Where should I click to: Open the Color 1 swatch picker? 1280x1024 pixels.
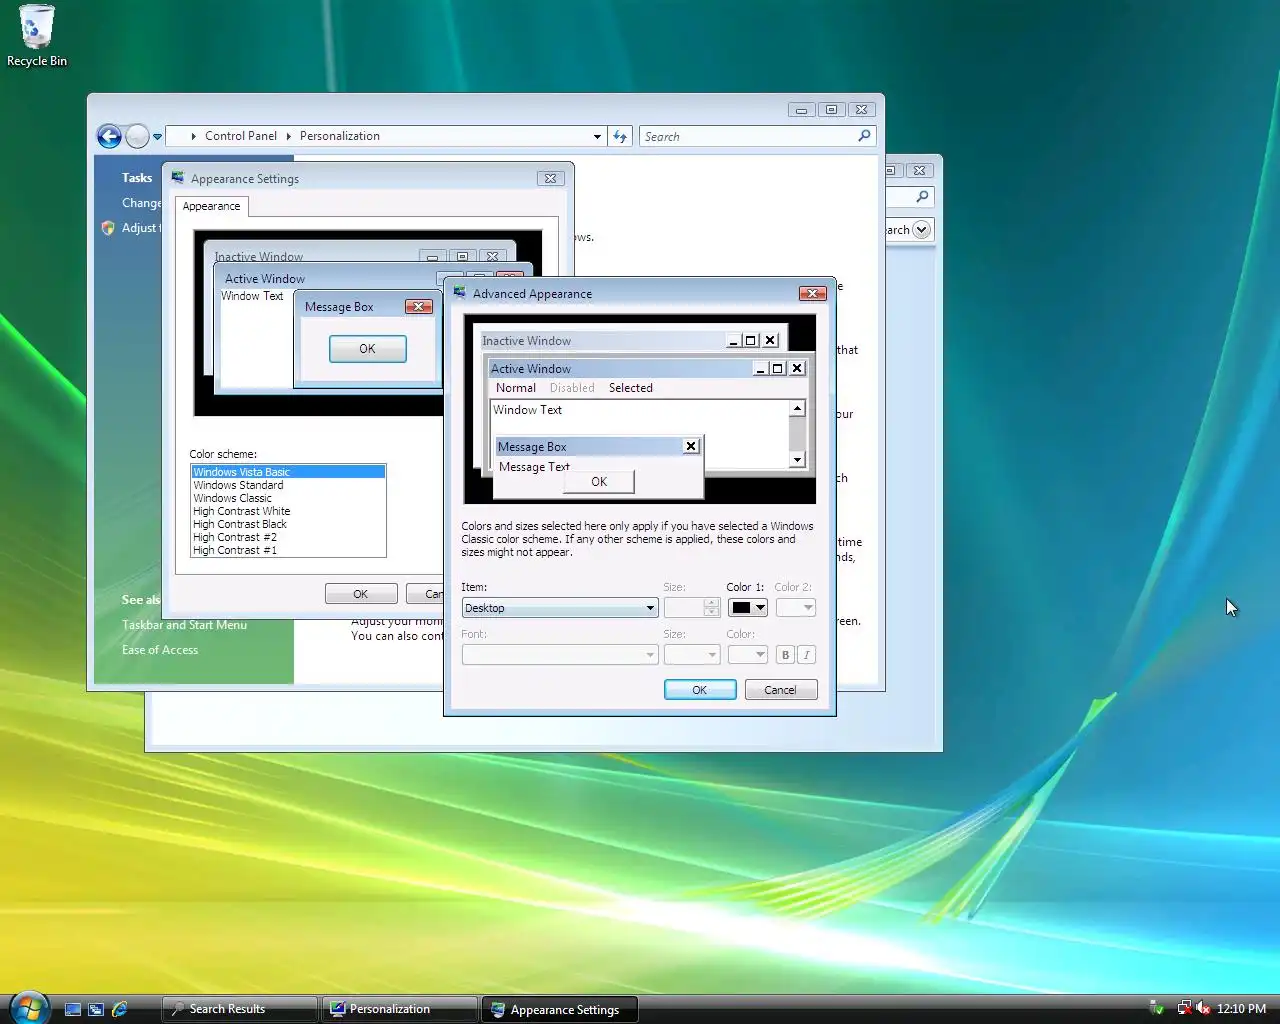(x=747, y=608)
